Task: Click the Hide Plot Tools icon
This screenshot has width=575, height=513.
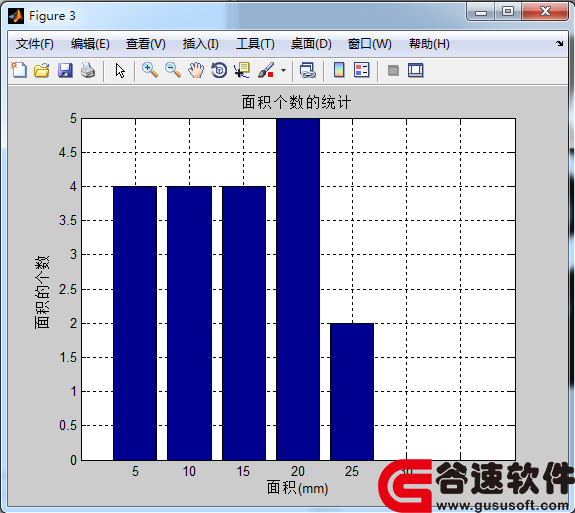Action: coord(393,70)
